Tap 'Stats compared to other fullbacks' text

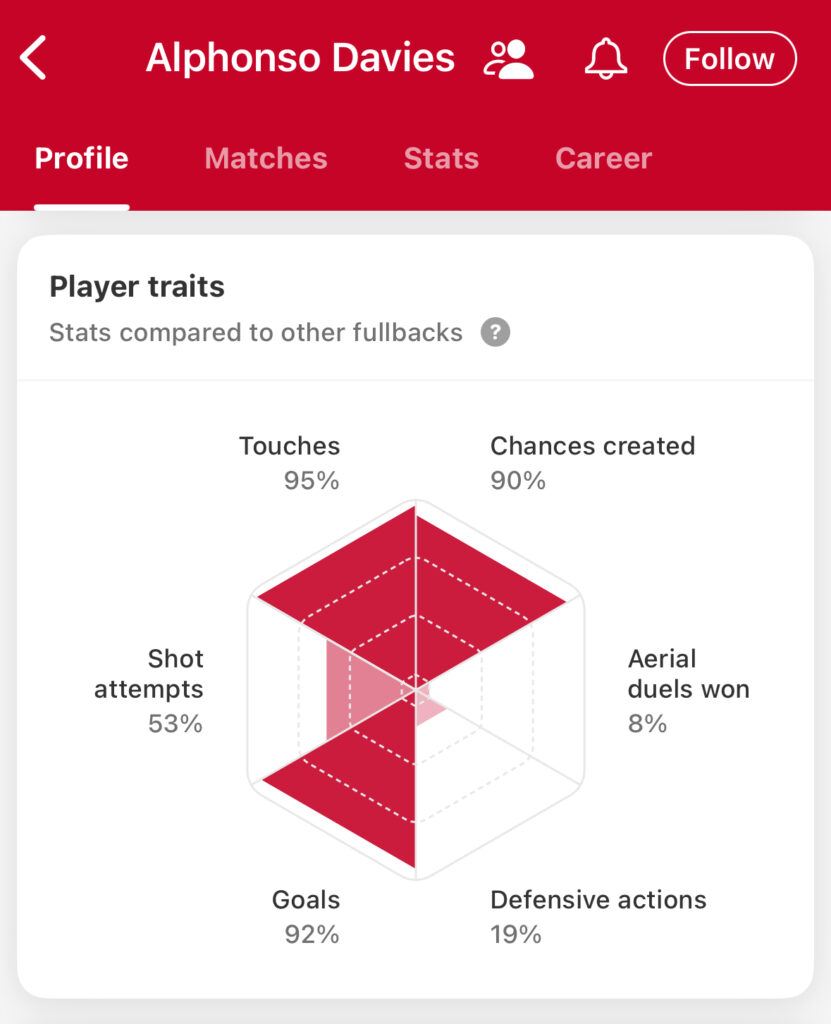click(256, 332)
